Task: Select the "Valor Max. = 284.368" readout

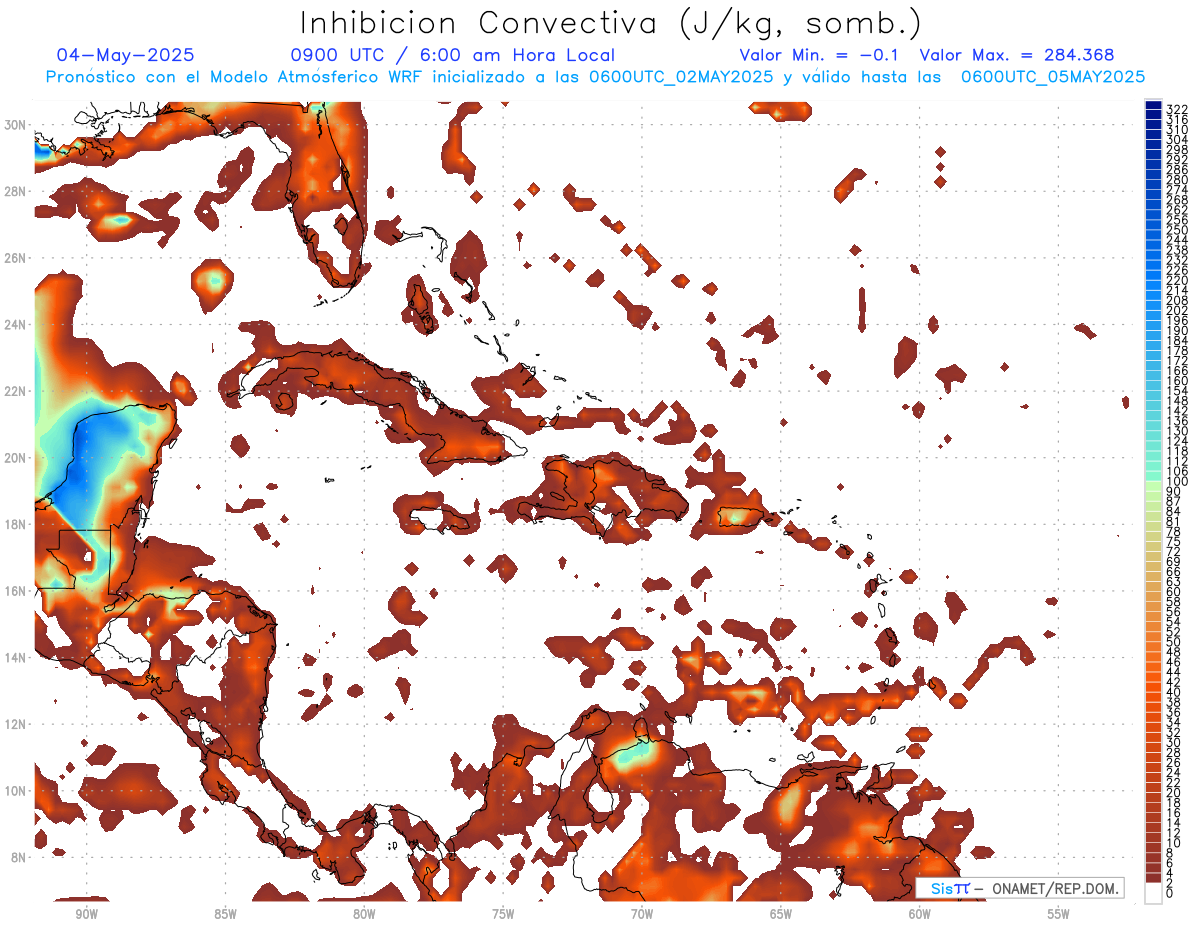Action: coord(1016,55)
